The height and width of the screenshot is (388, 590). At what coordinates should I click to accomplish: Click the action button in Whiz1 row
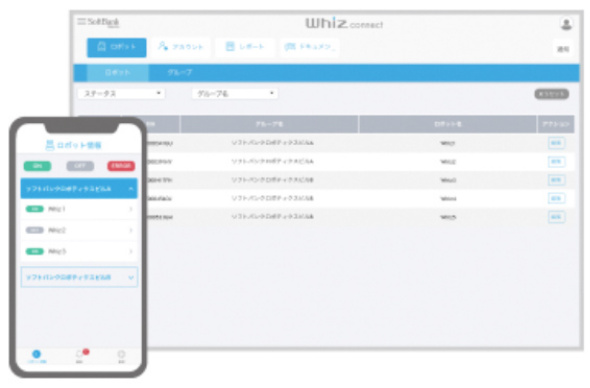(x=556, y=143)
